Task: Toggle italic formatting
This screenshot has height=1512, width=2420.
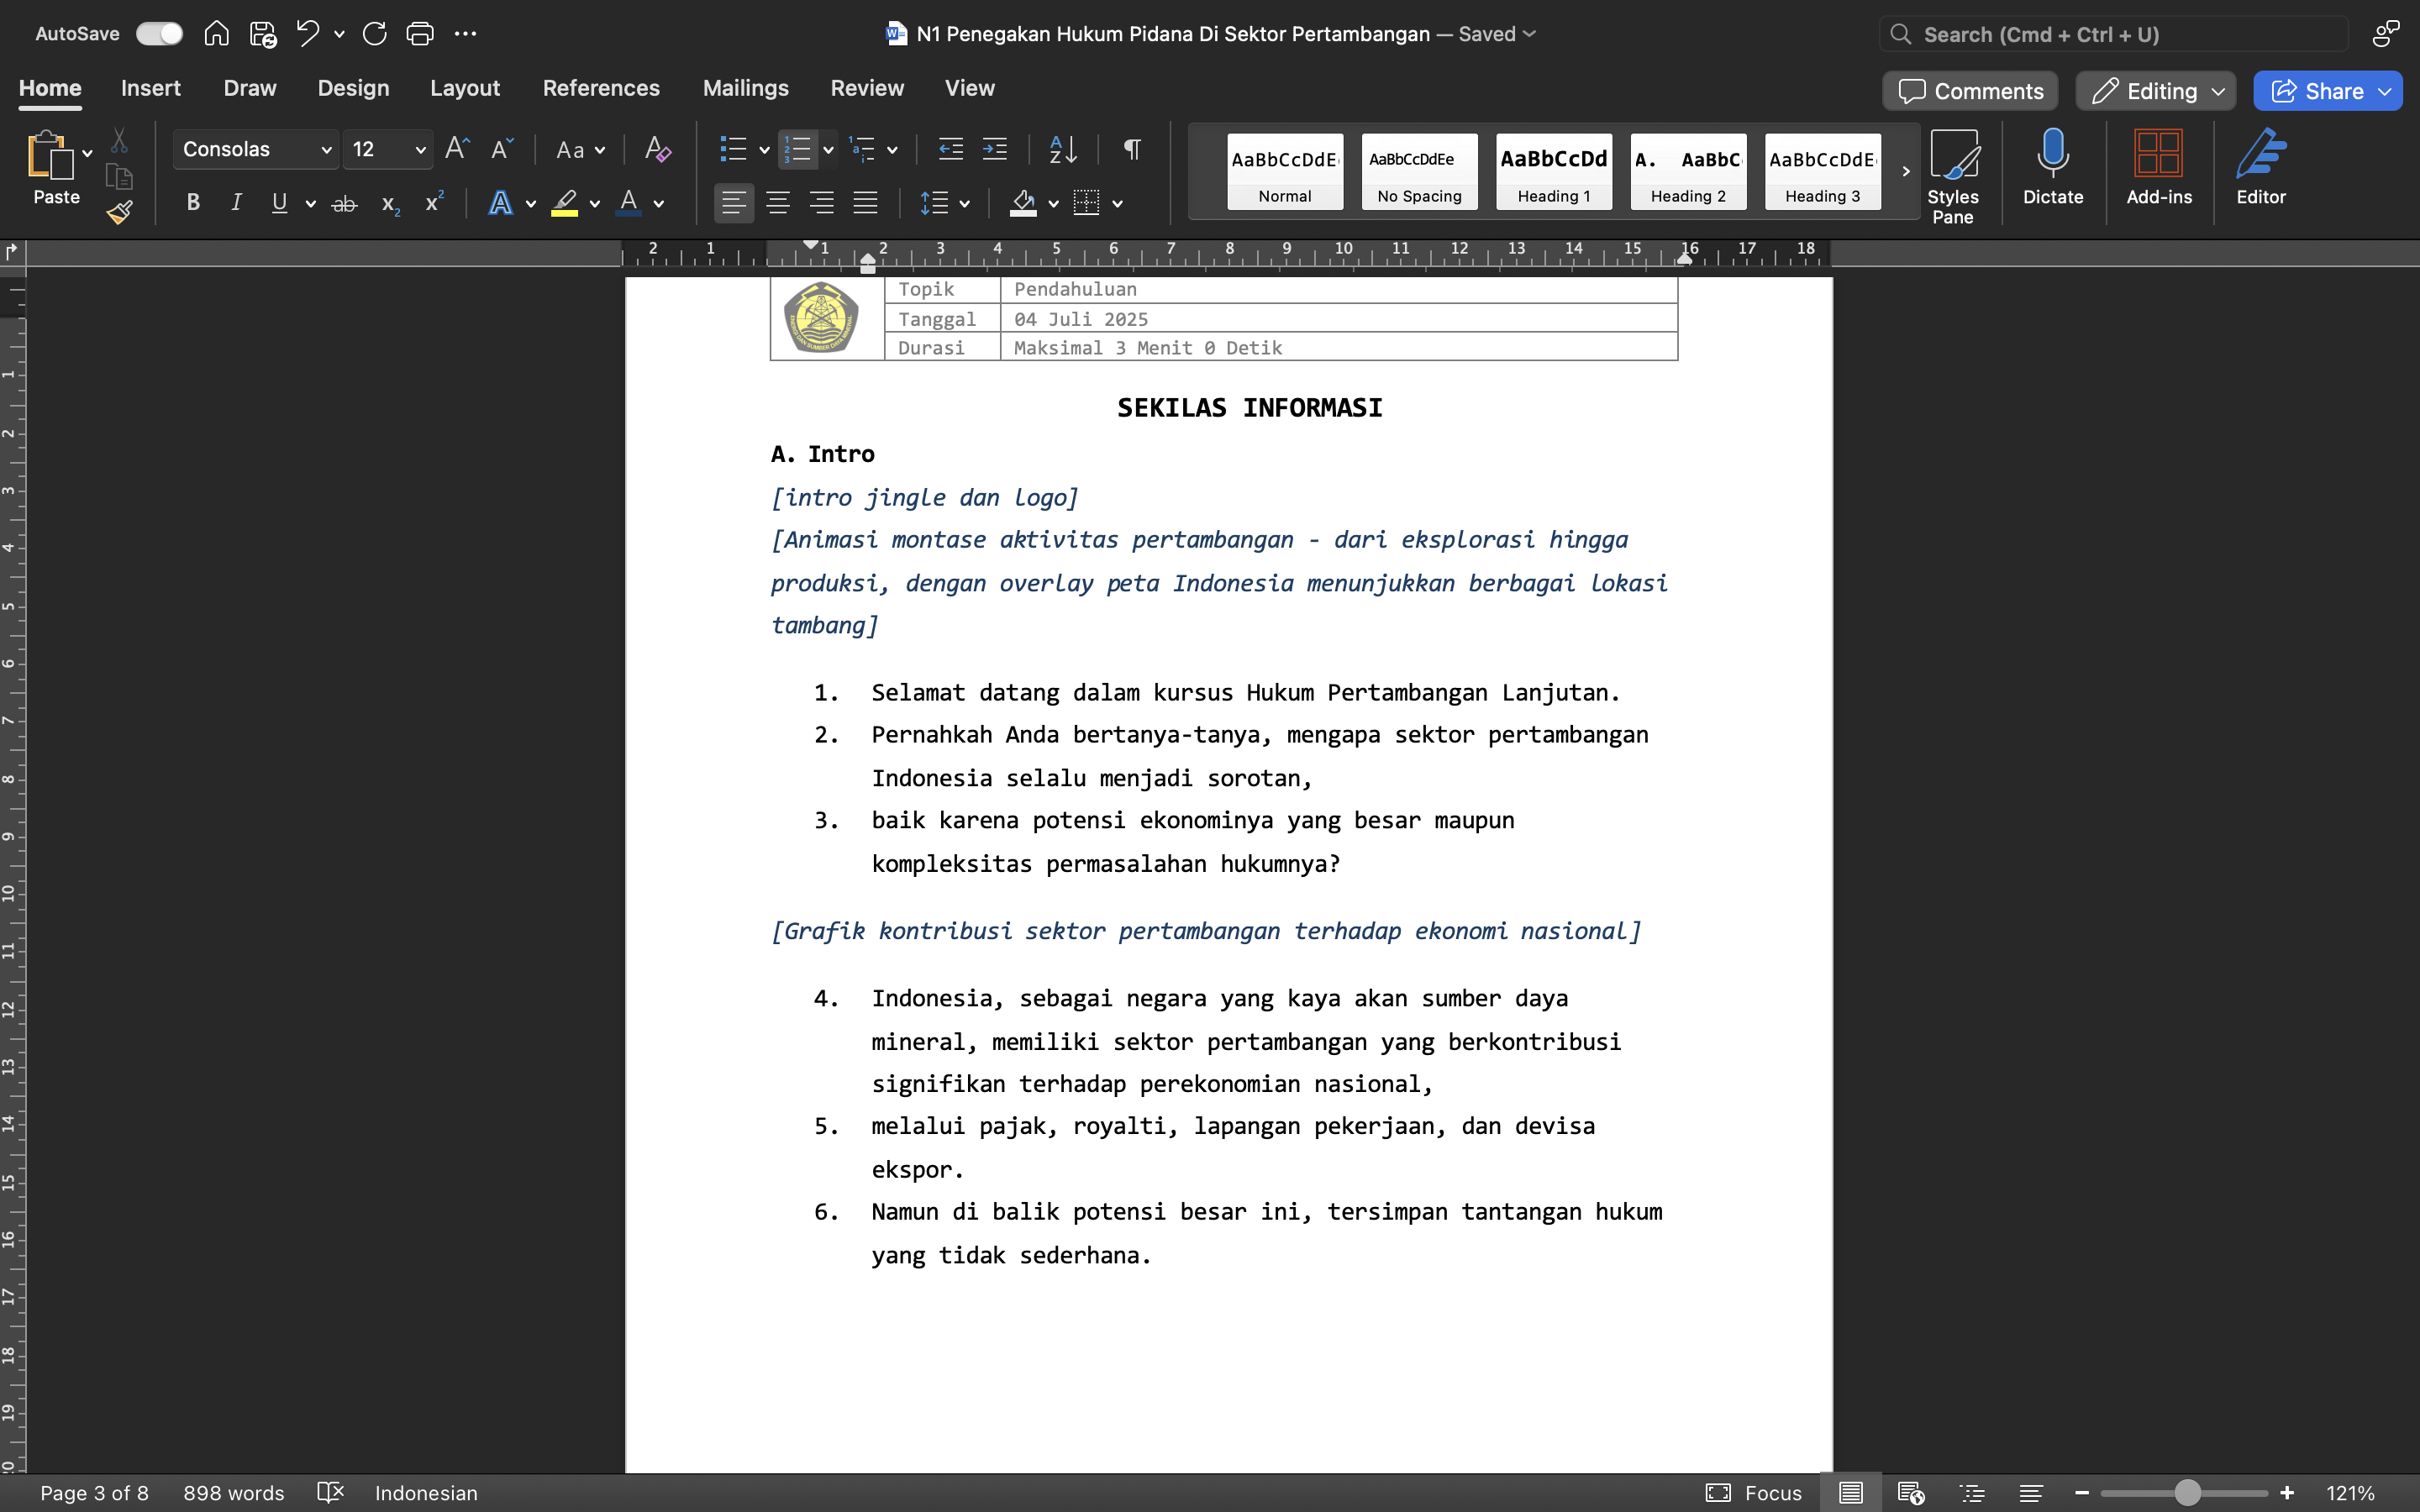Action: click(236, 203)
